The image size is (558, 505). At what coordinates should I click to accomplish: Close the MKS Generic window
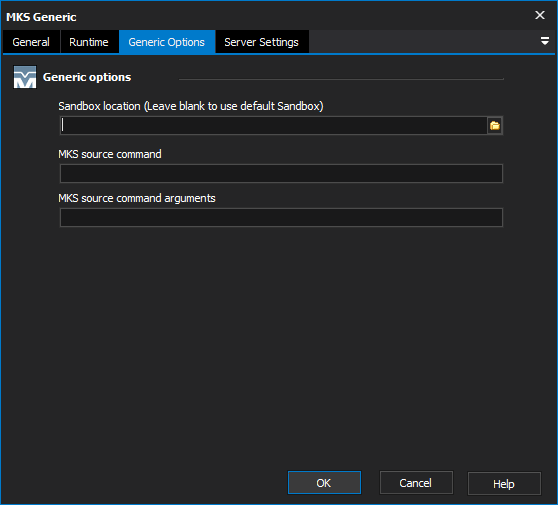[x=540, y=15]
